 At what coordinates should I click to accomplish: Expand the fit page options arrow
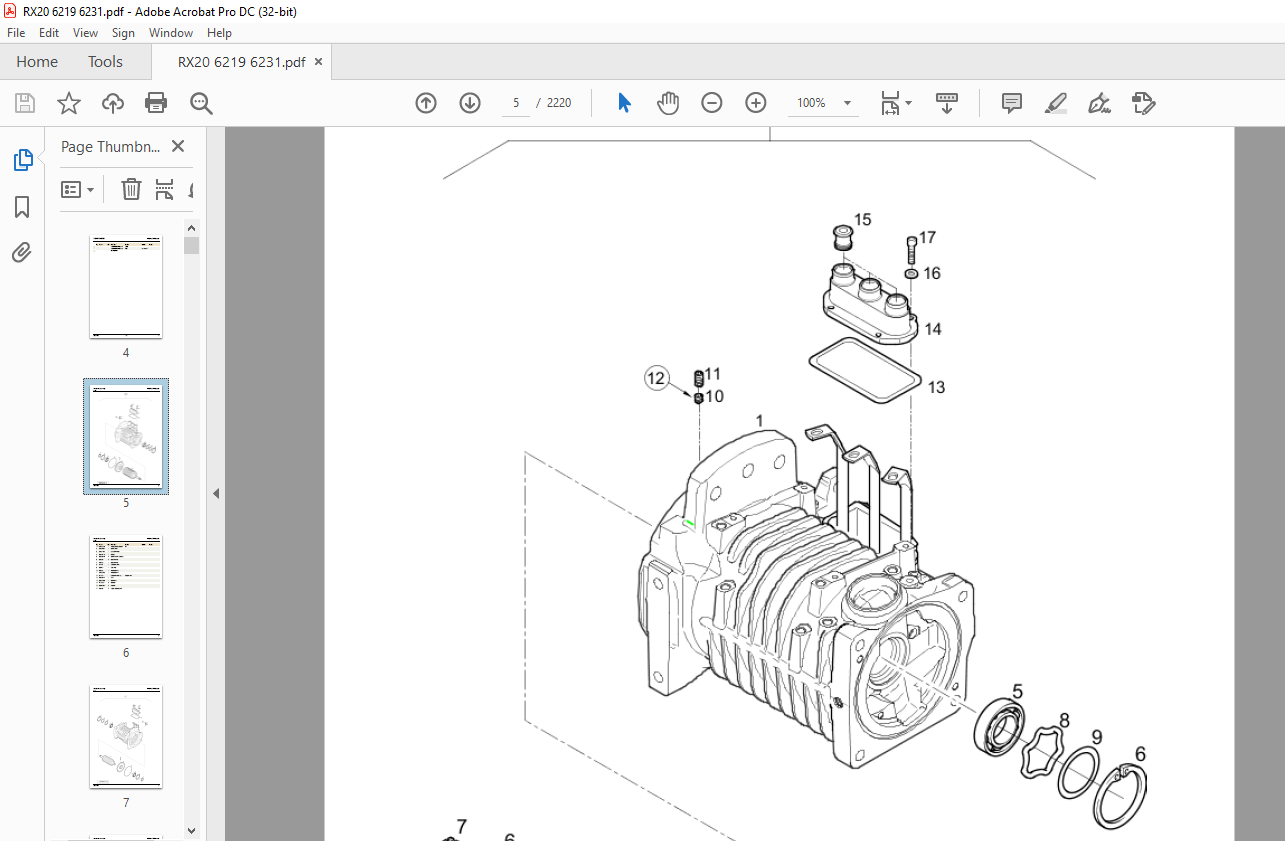coord(909,103)
